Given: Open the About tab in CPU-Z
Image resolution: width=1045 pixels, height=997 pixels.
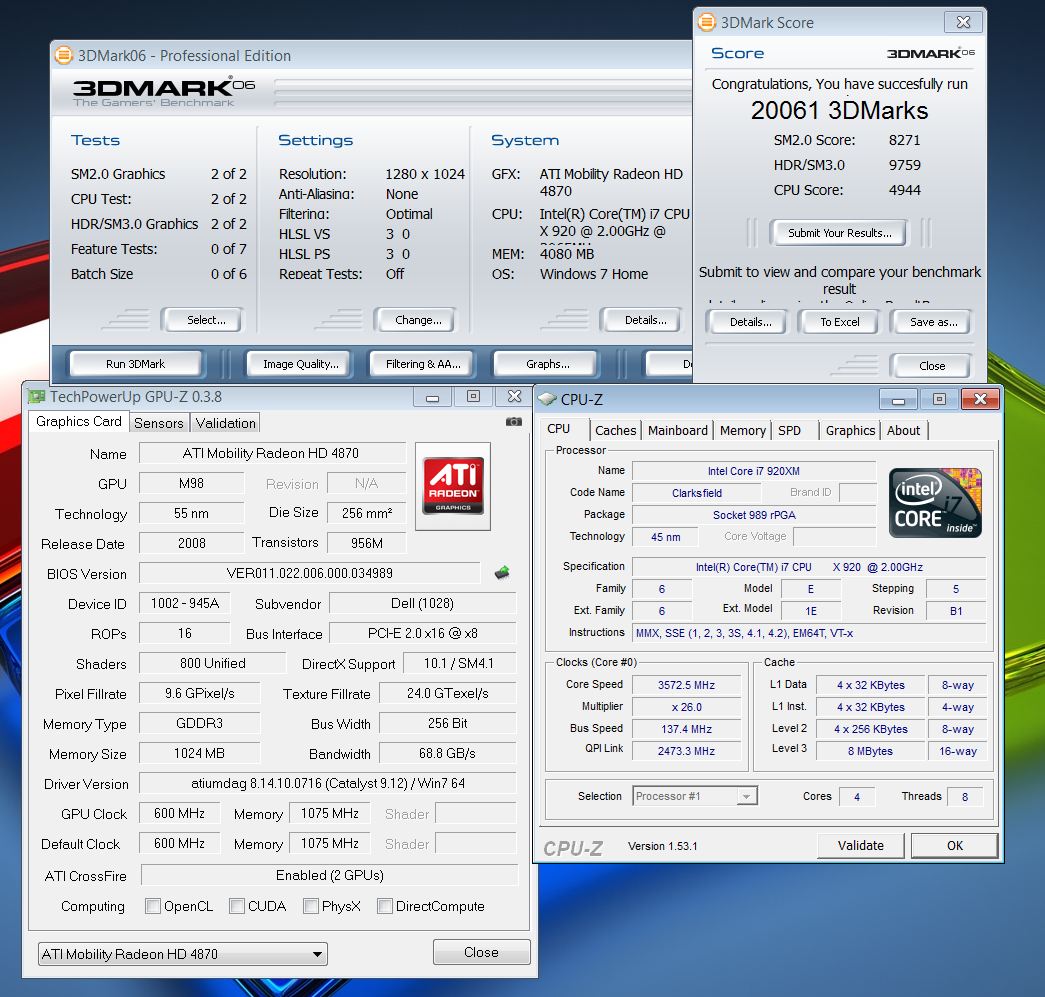Looking at the screenshot, I should pyautogui.click(x=903, y=431).
